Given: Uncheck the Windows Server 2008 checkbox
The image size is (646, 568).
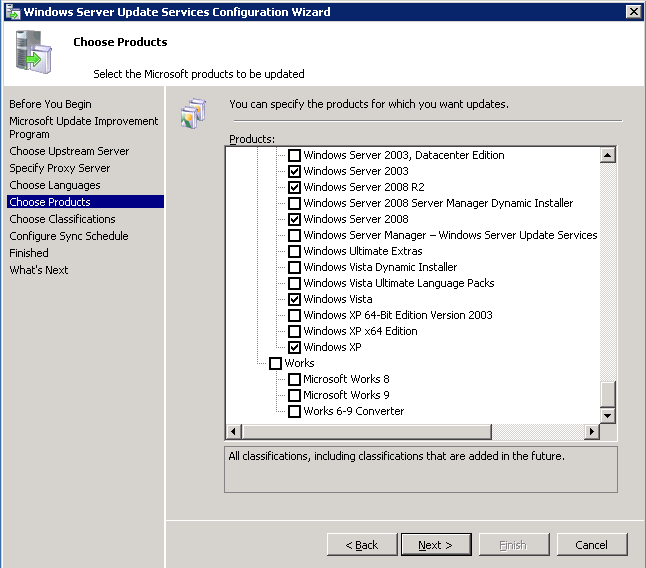Looking at the screenshot, I should tap(294, 219).
